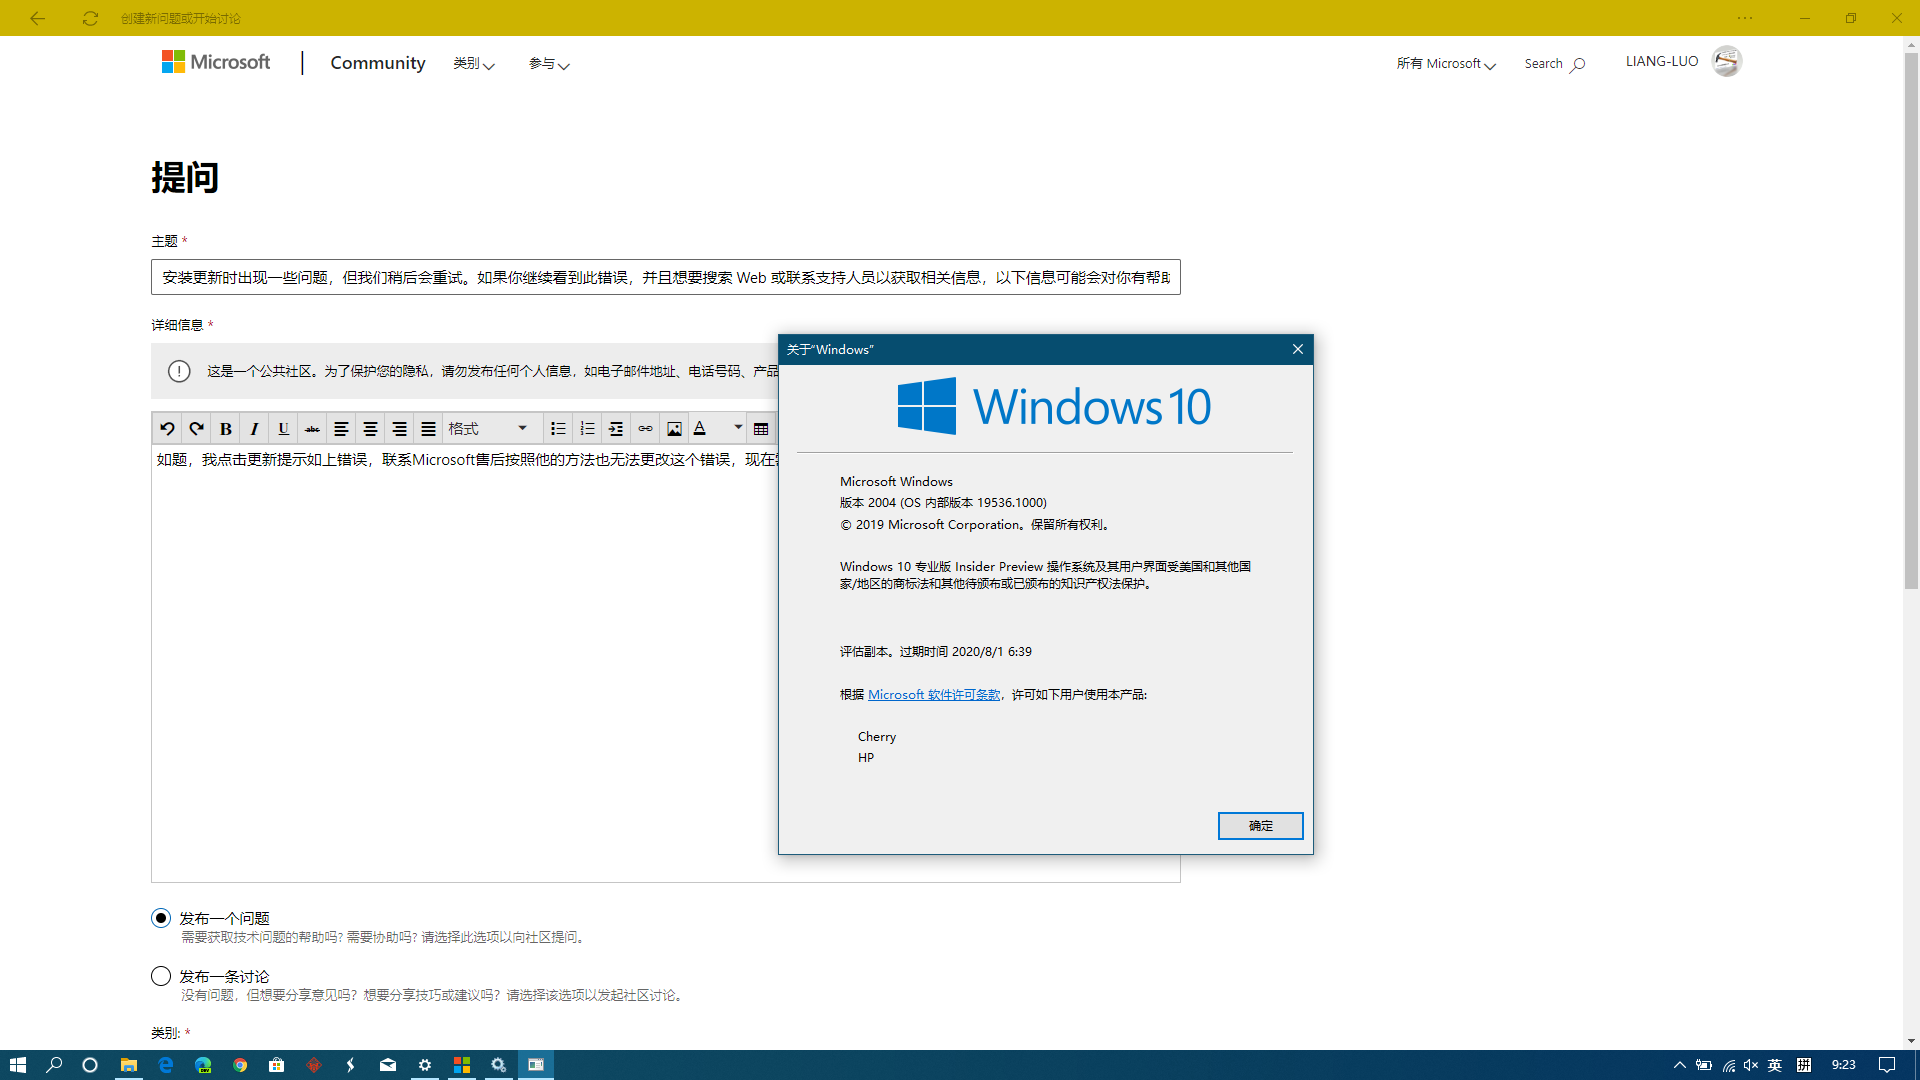
Task: Open the Mail app from taskbar
Action: 388,1065
